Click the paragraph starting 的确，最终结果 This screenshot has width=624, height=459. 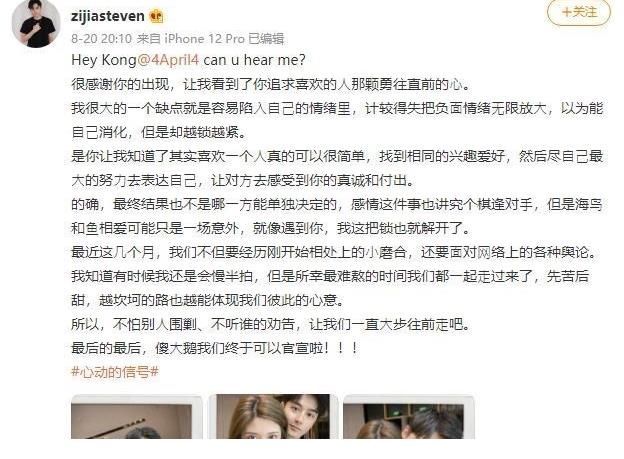coord(337,217)
